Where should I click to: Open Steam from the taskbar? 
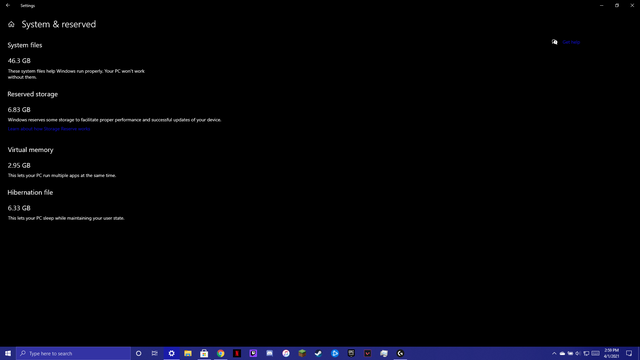tap(318, 353)
